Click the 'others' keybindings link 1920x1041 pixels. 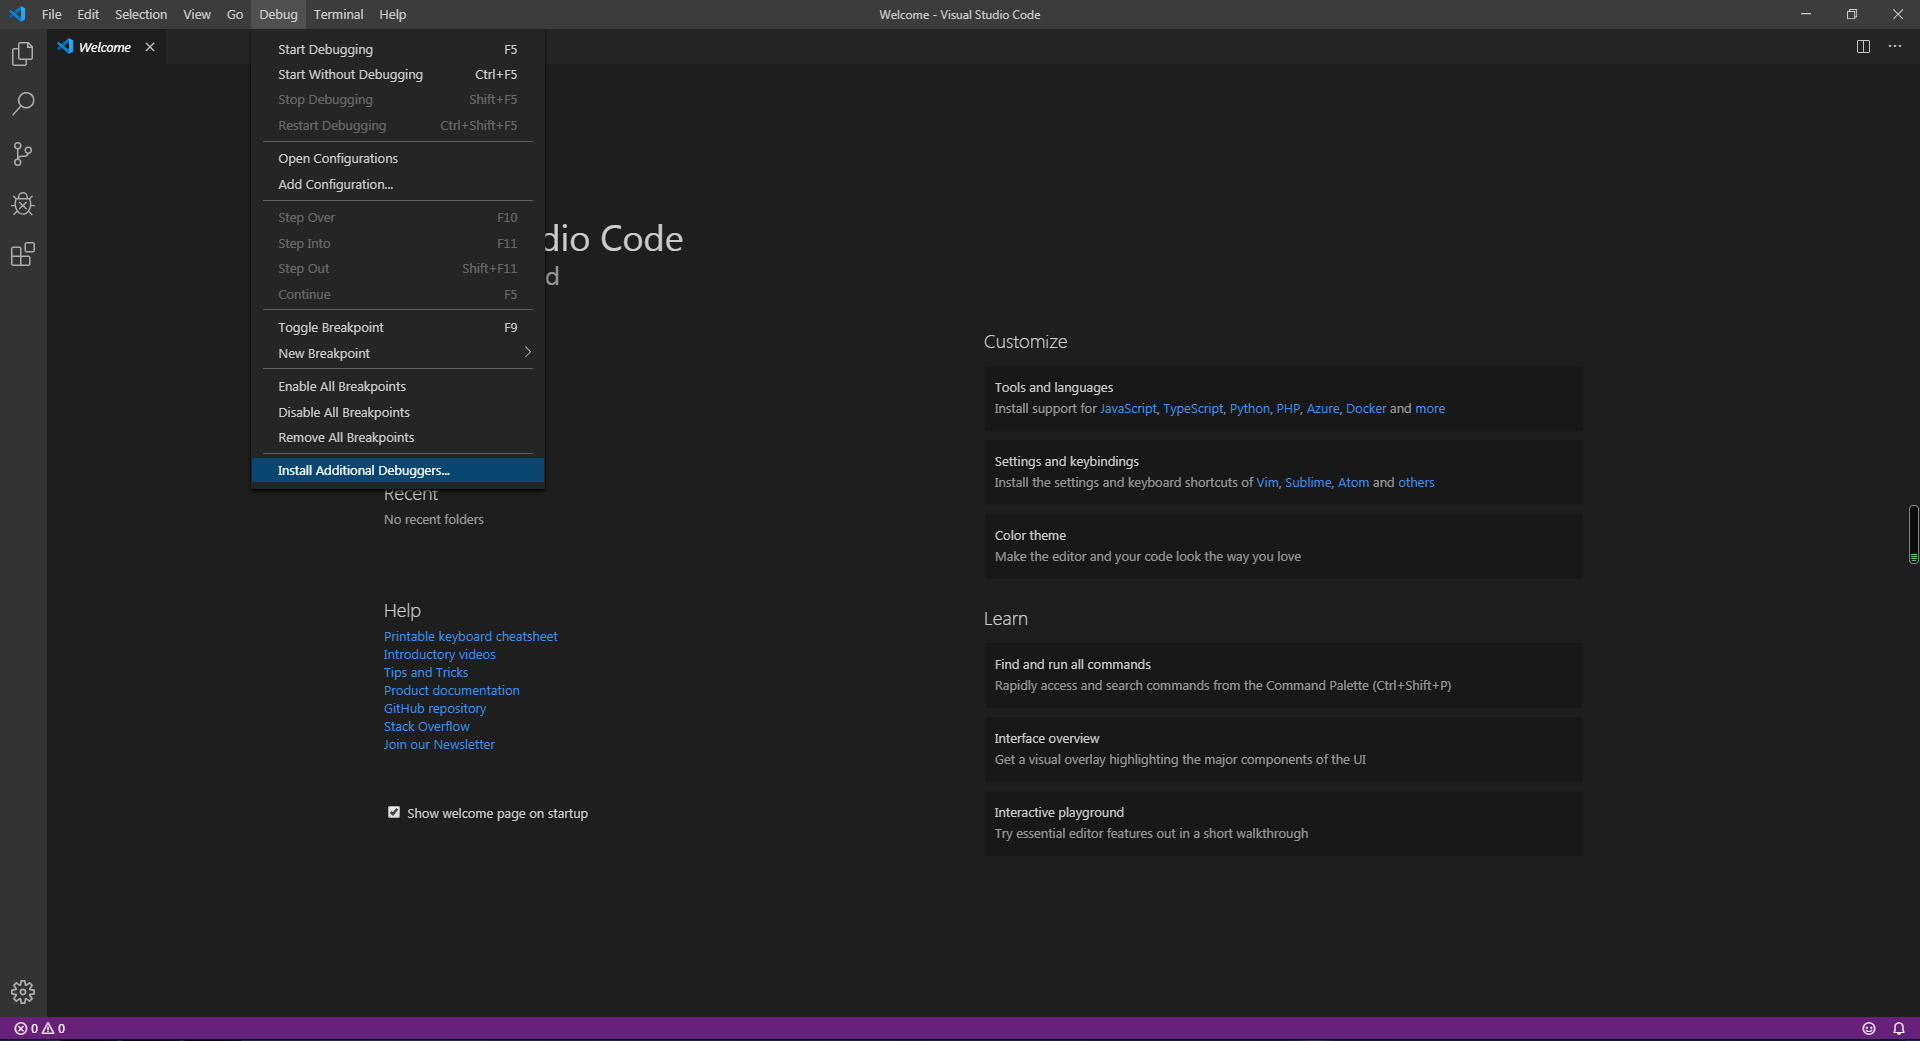(1416, 482)
